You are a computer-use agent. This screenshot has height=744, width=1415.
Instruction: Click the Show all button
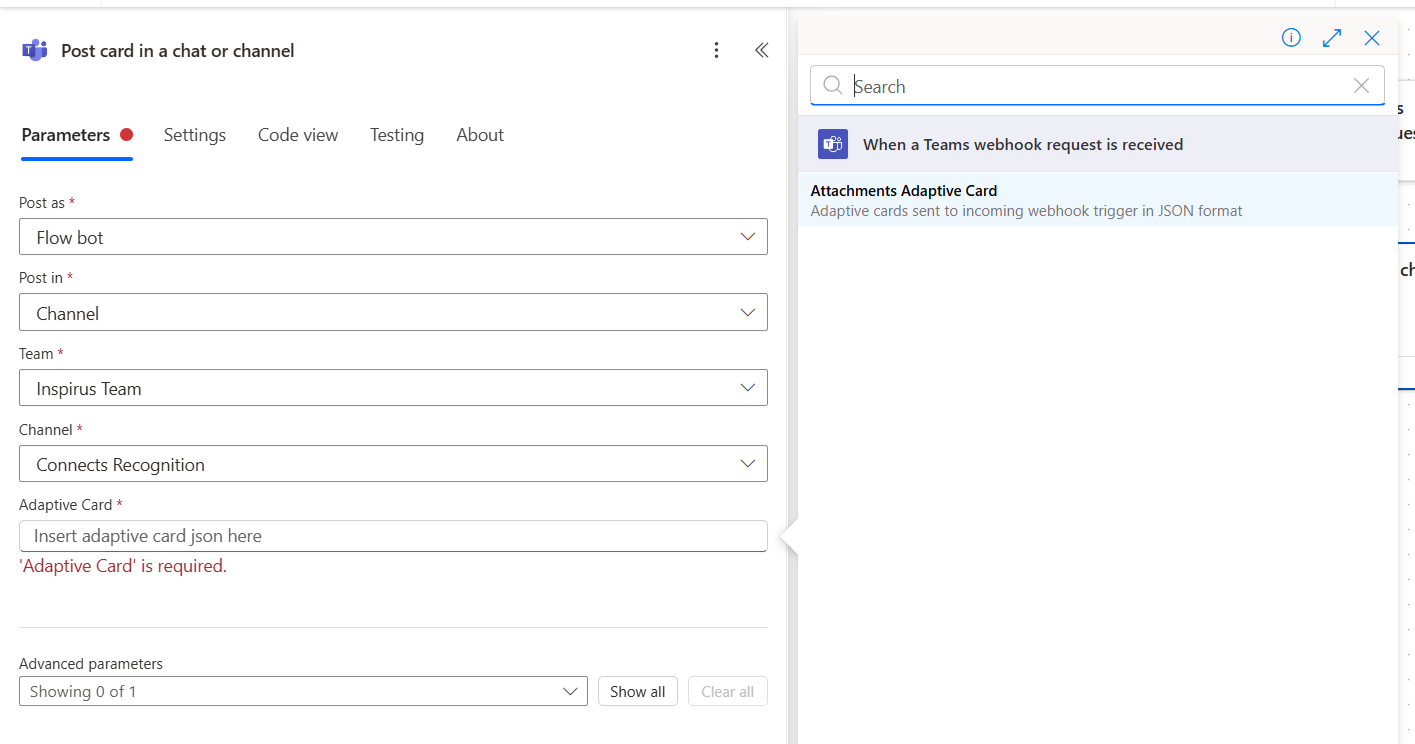pyautogui.click(x=638, y=691)
